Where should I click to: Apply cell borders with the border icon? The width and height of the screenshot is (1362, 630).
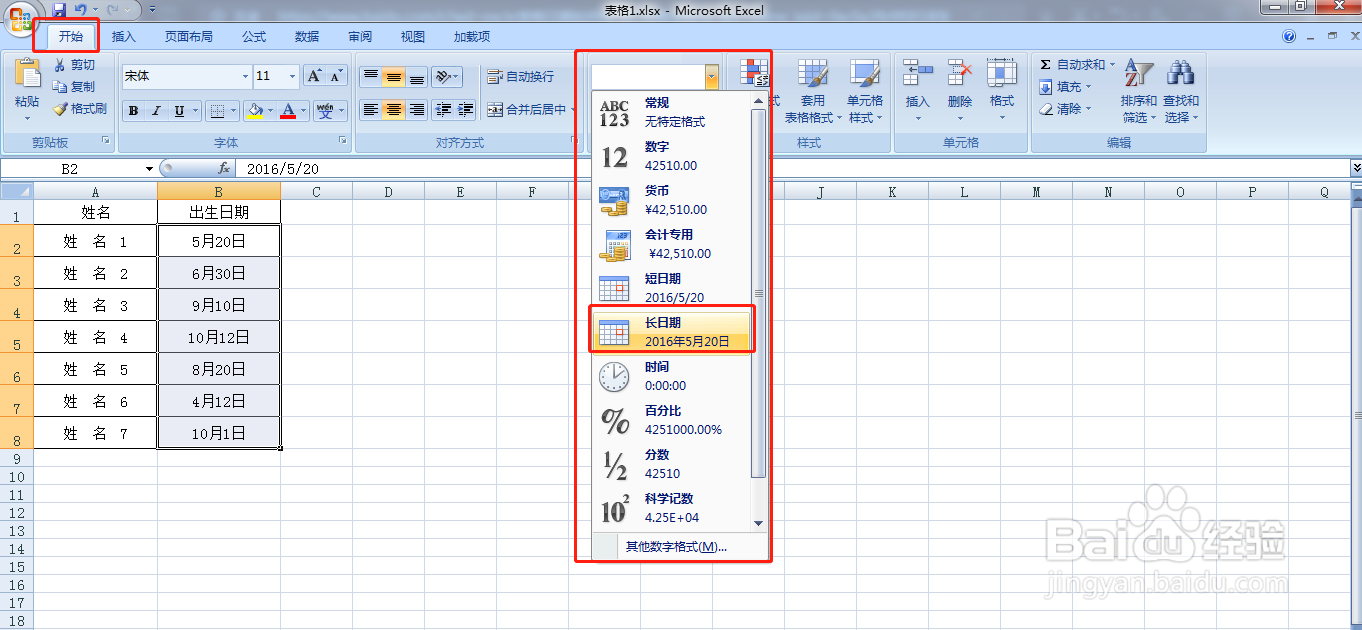[x=217, y=111]
